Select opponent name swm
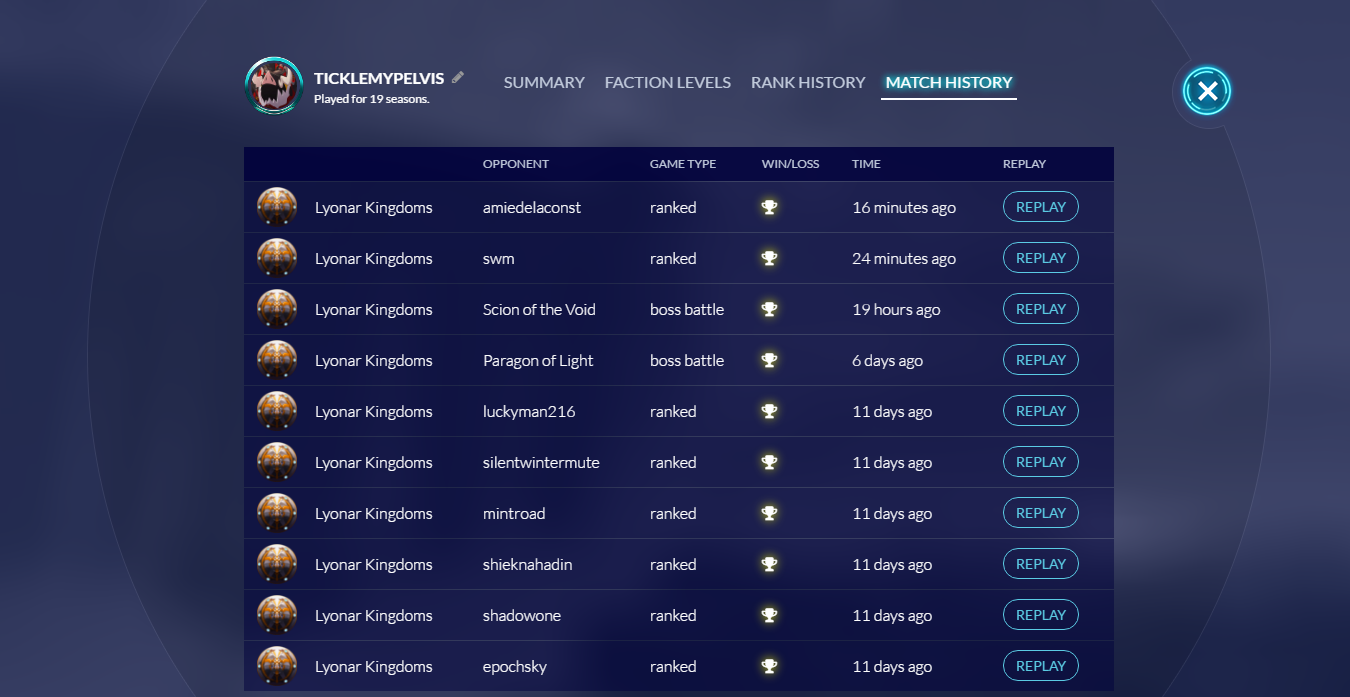Viewport: 1350px width, 697px height. pos(499,259)
